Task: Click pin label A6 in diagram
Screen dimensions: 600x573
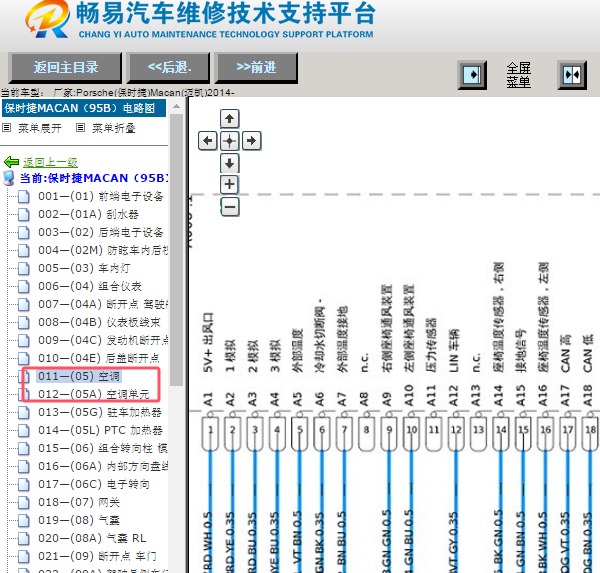Action: click(x=320, y=399)
